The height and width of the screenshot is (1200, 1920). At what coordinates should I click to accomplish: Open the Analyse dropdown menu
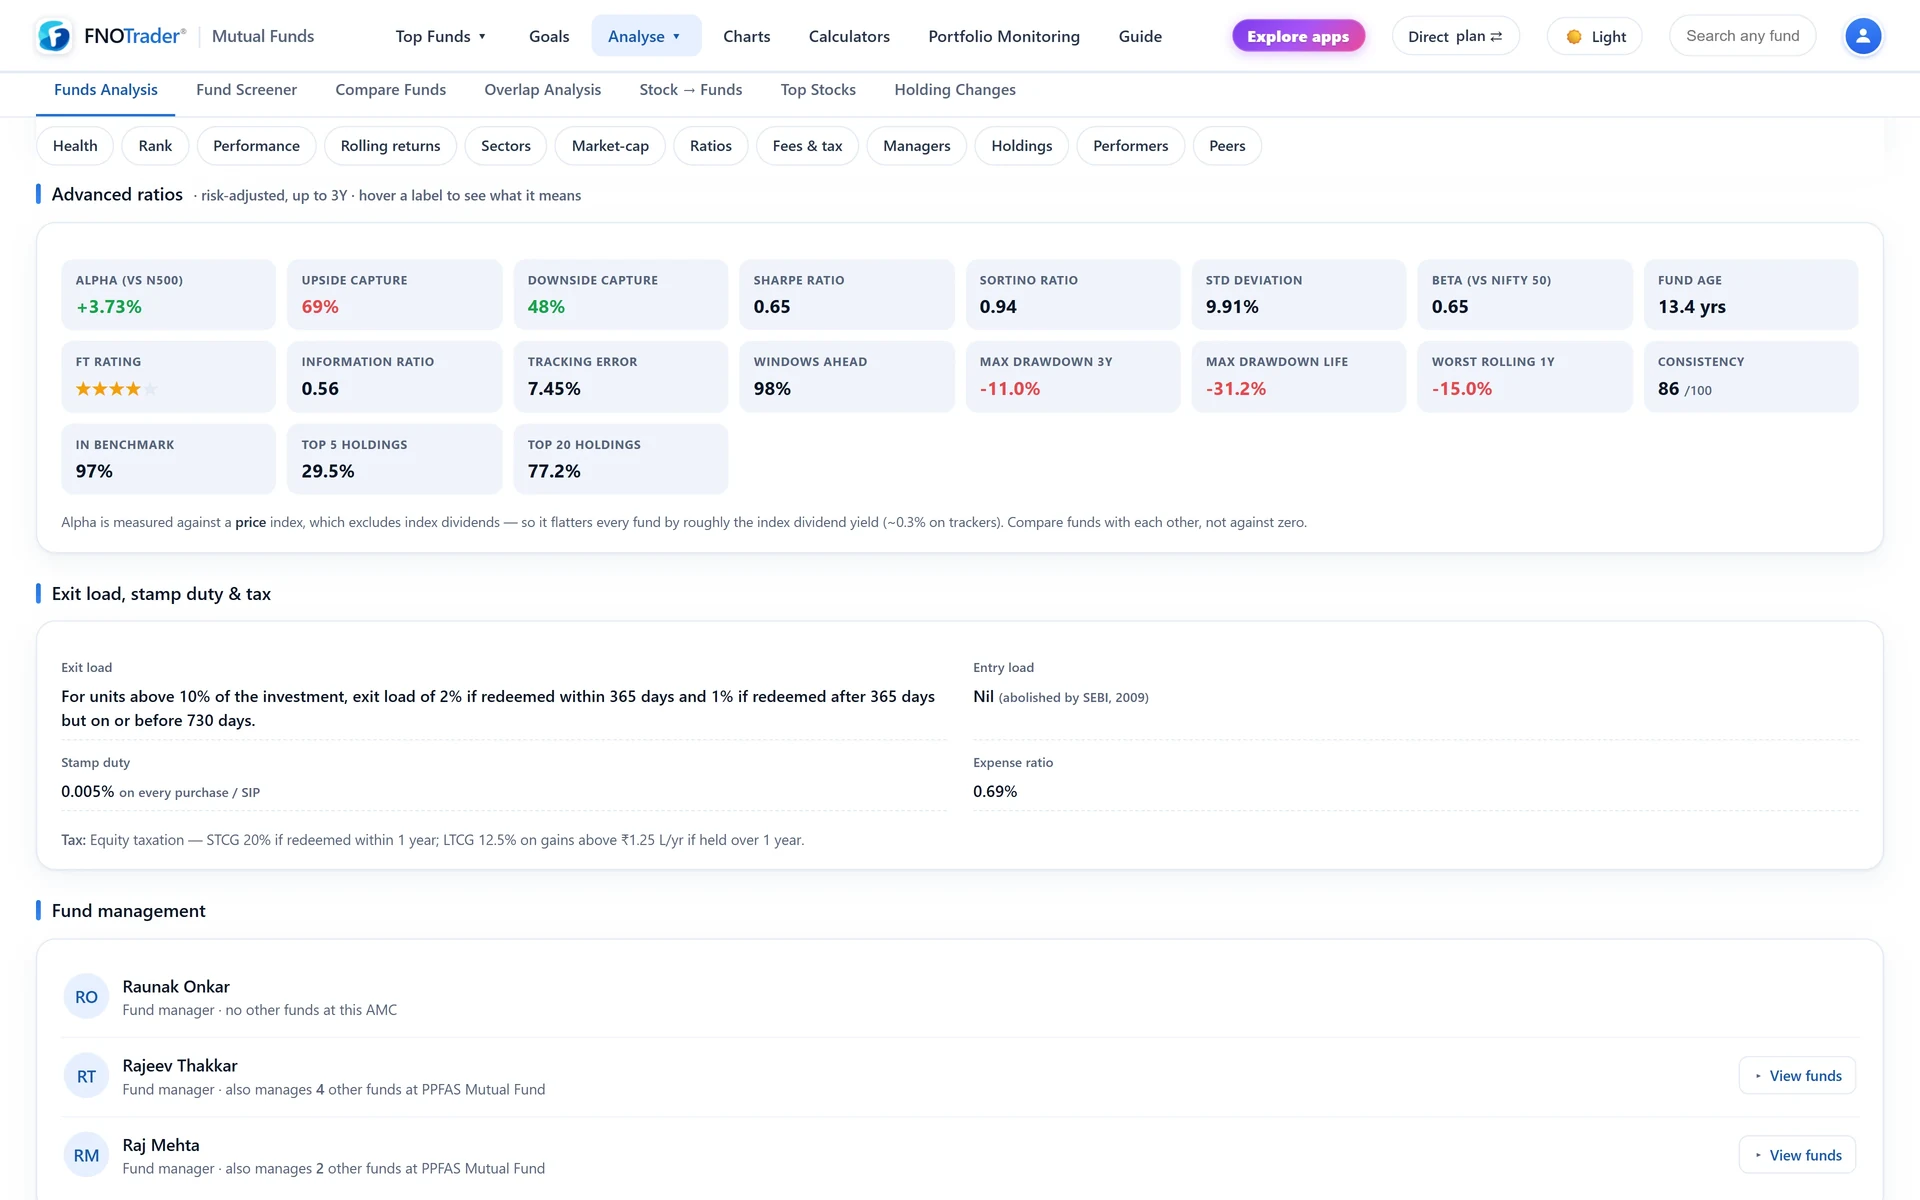(645, 36)
